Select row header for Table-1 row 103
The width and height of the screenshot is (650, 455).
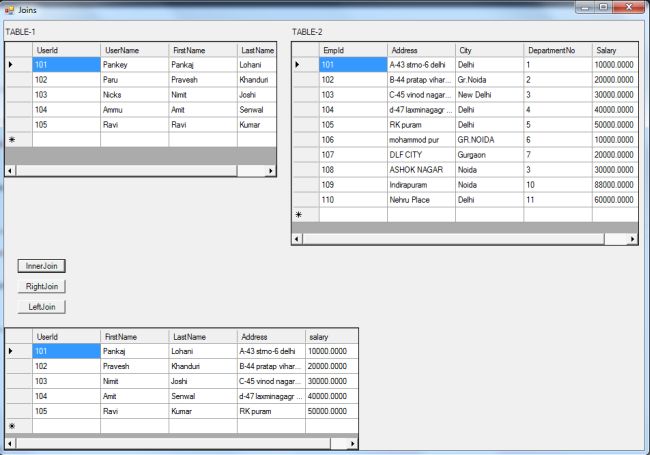19,94
